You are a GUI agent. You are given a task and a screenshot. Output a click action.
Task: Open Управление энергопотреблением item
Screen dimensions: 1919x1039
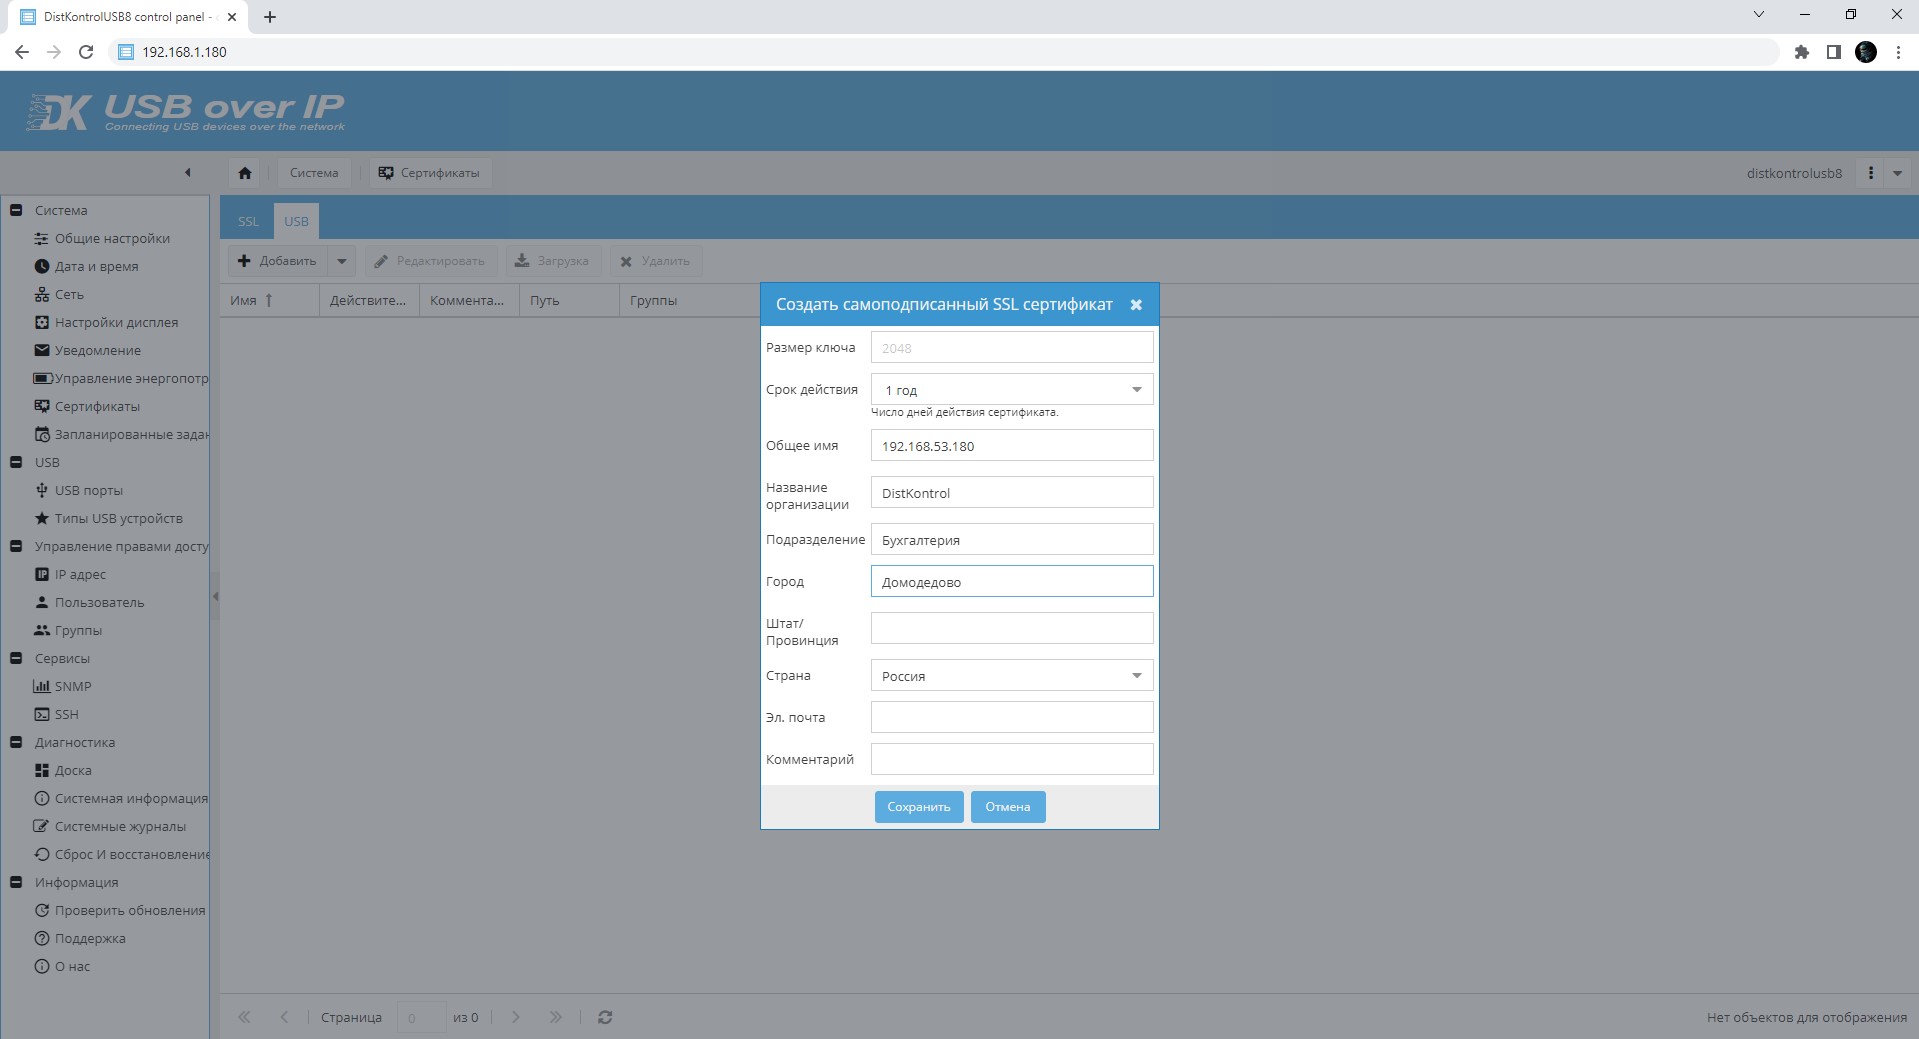tap(121, 378)
